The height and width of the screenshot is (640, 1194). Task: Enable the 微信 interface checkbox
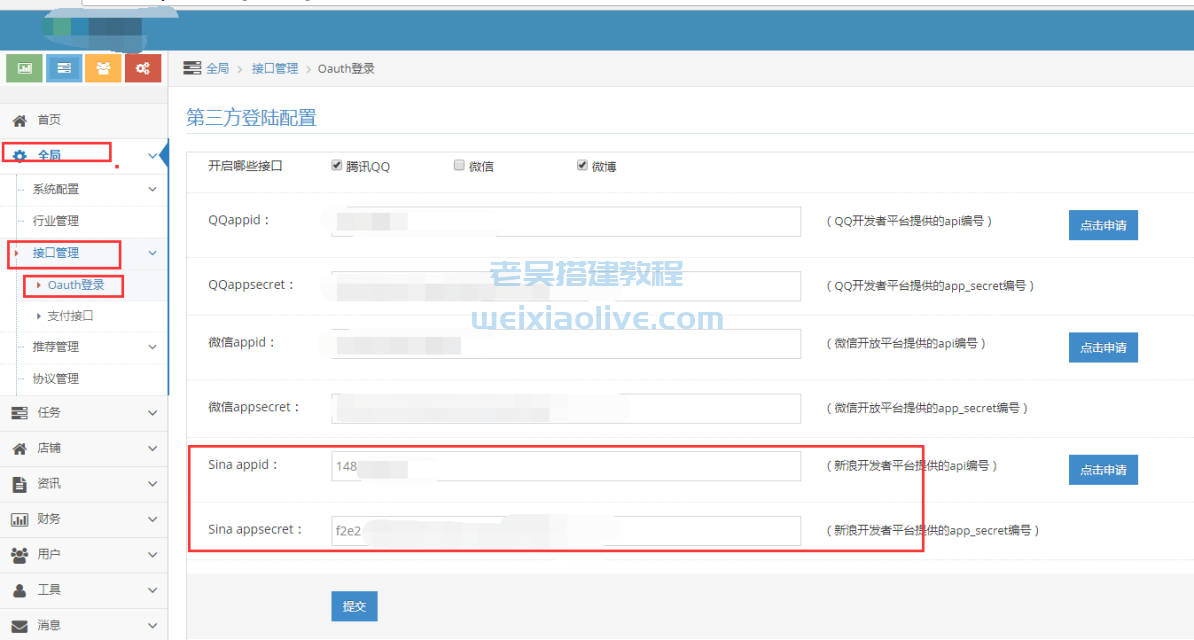click(x=458, y=164)
